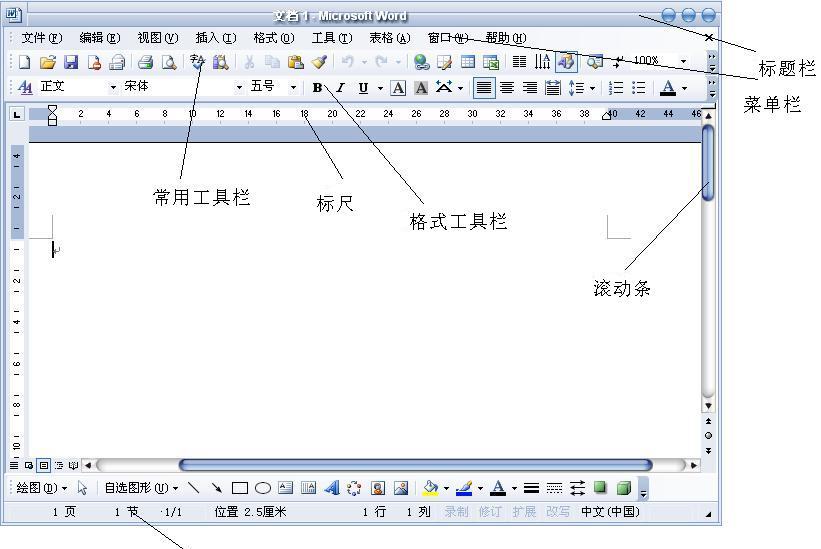Select the Oval drawing tool
821x549 pixels.
click(263, 488)
